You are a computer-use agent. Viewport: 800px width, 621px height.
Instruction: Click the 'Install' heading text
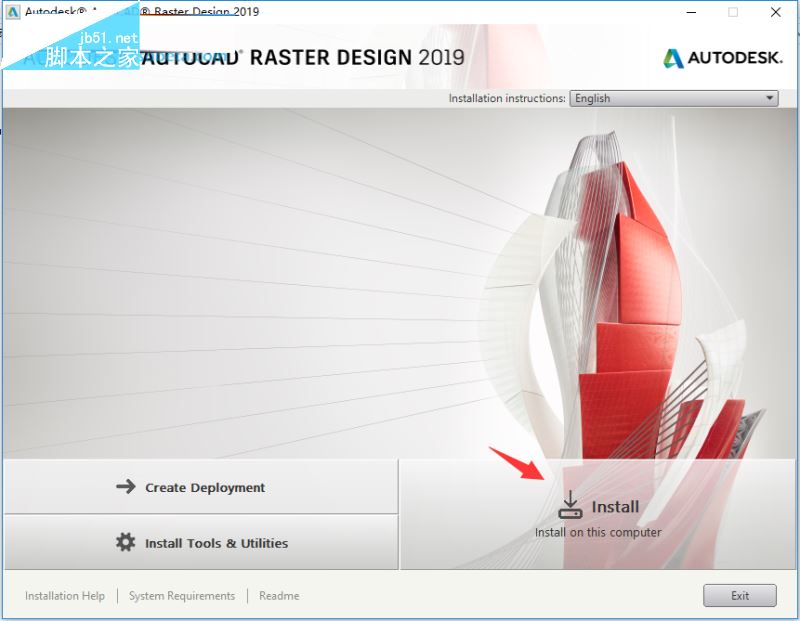coord(615,507)
